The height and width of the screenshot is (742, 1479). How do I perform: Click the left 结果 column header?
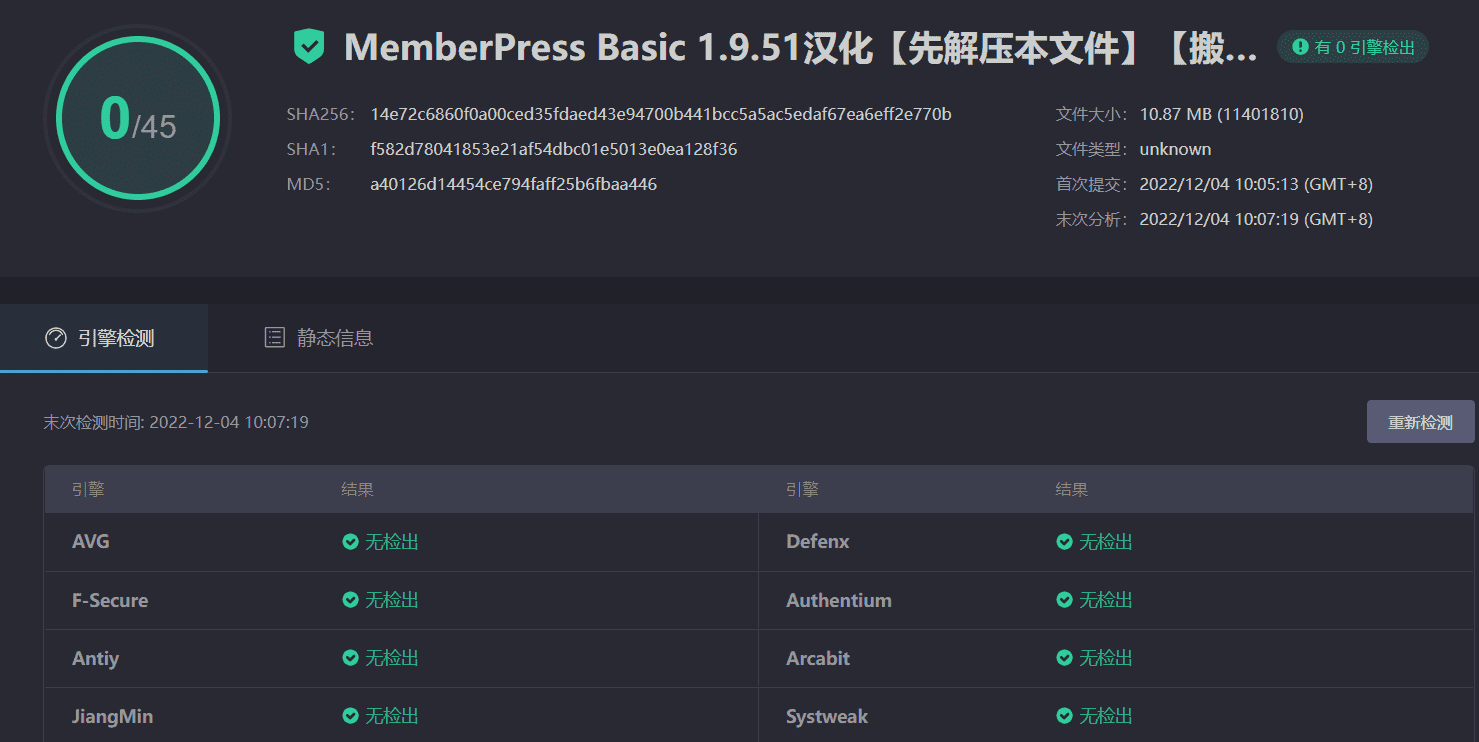pyautogui.click(x=358, y=490)
